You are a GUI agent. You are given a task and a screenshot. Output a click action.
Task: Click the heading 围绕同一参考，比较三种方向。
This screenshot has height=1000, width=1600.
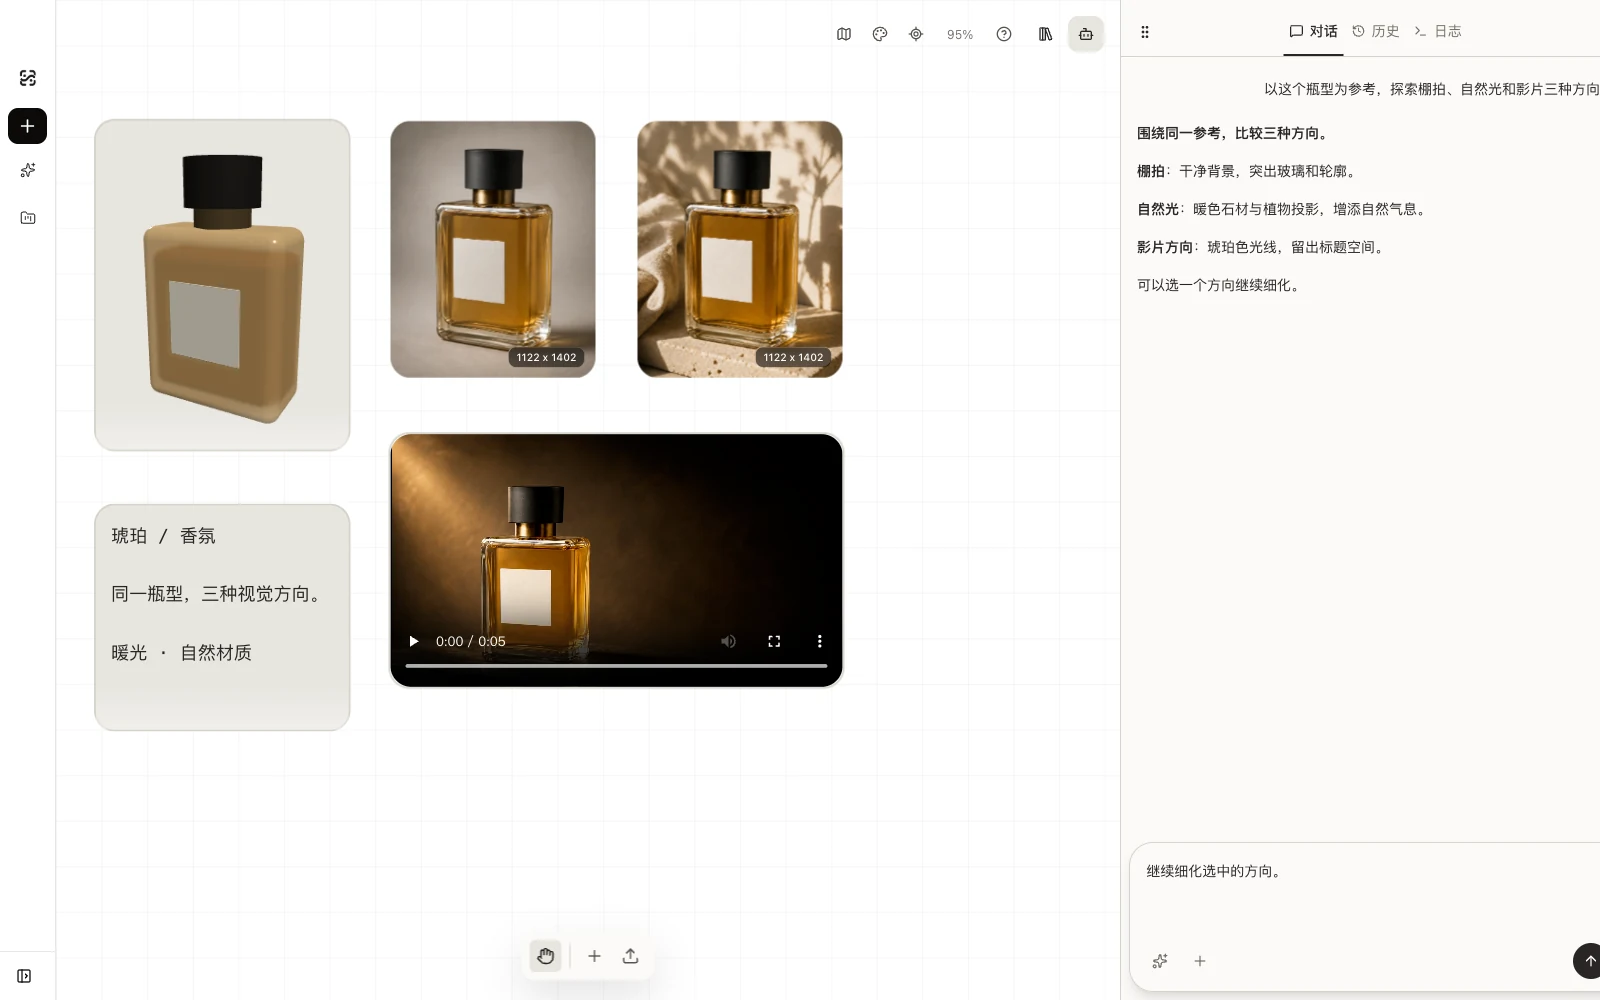[1235, 133]
